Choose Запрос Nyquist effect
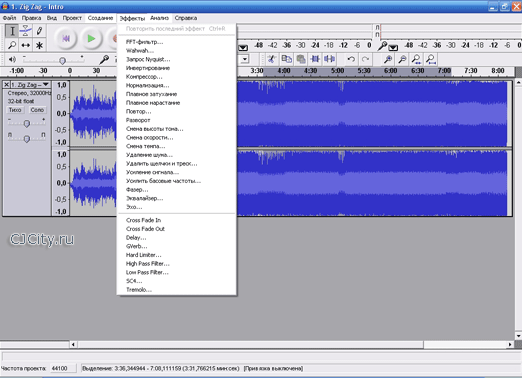Image resolution: width=522 pixels, height=378 pixels. tap(177, 59)
